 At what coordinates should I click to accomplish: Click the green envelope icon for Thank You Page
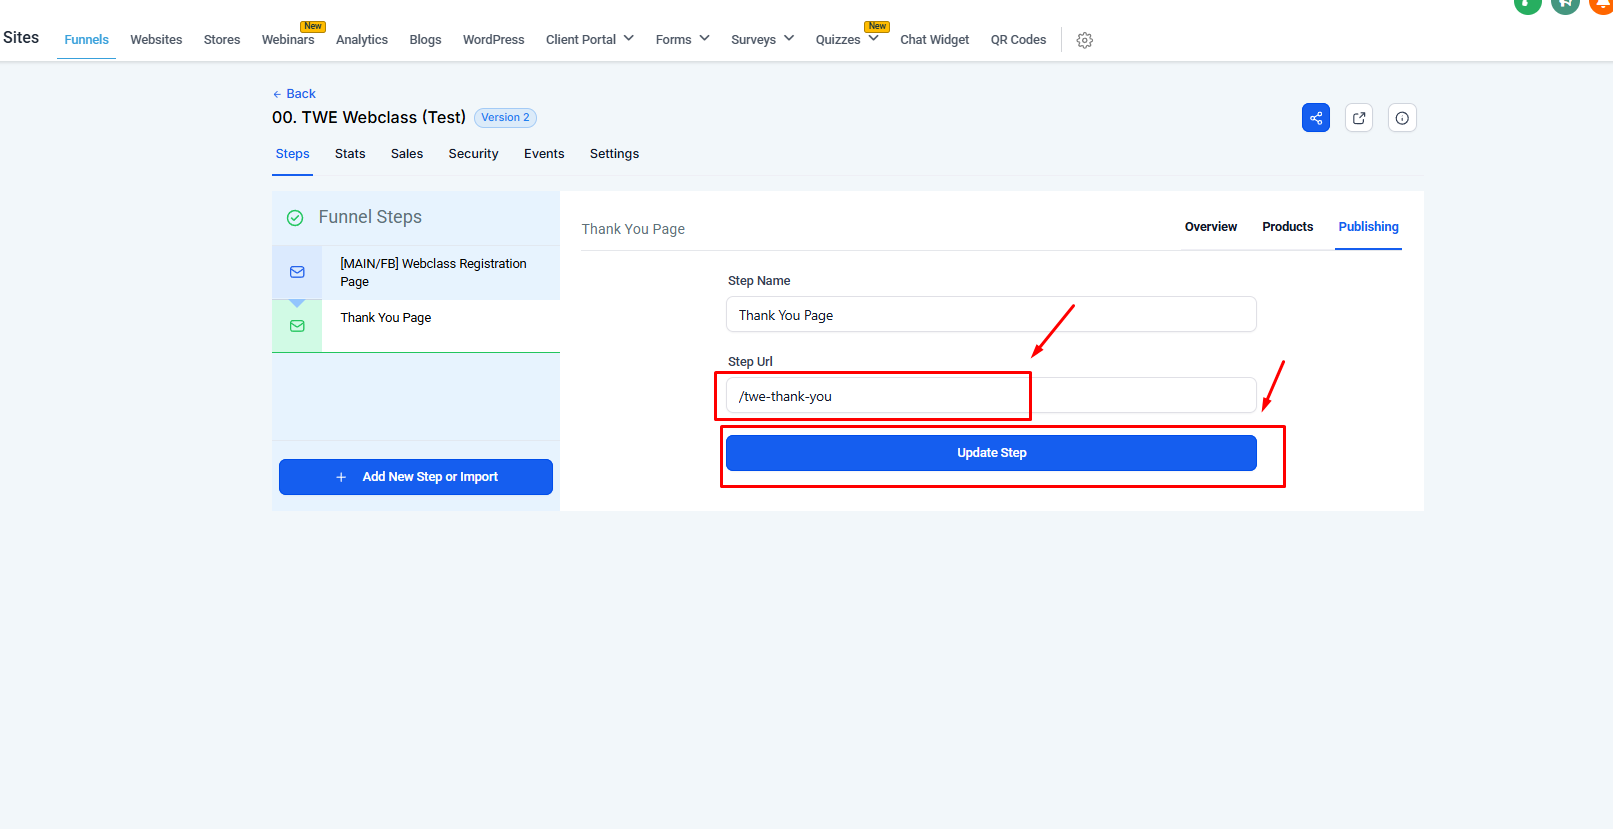pos(297,326)
